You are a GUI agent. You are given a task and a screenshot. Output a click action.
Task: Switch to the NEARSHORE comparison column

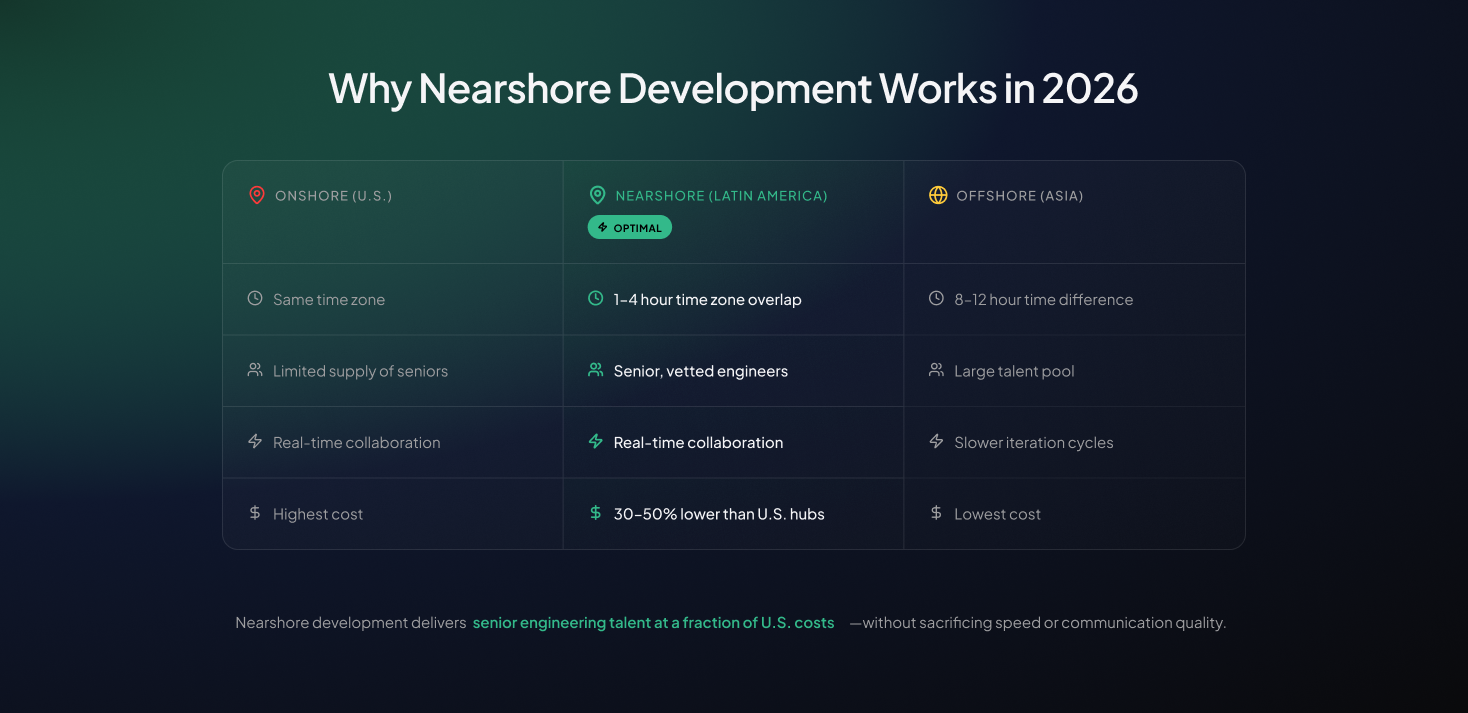tap(733, 211)
